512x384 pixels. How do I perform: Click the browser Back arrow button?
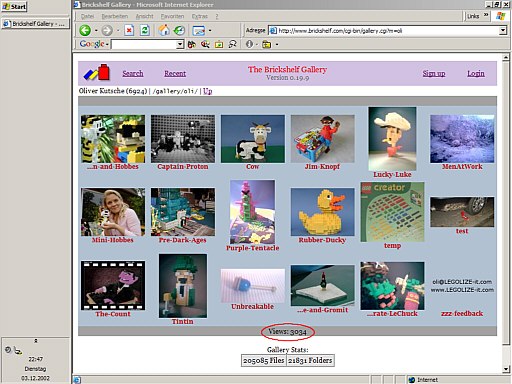tap(85, 30)
